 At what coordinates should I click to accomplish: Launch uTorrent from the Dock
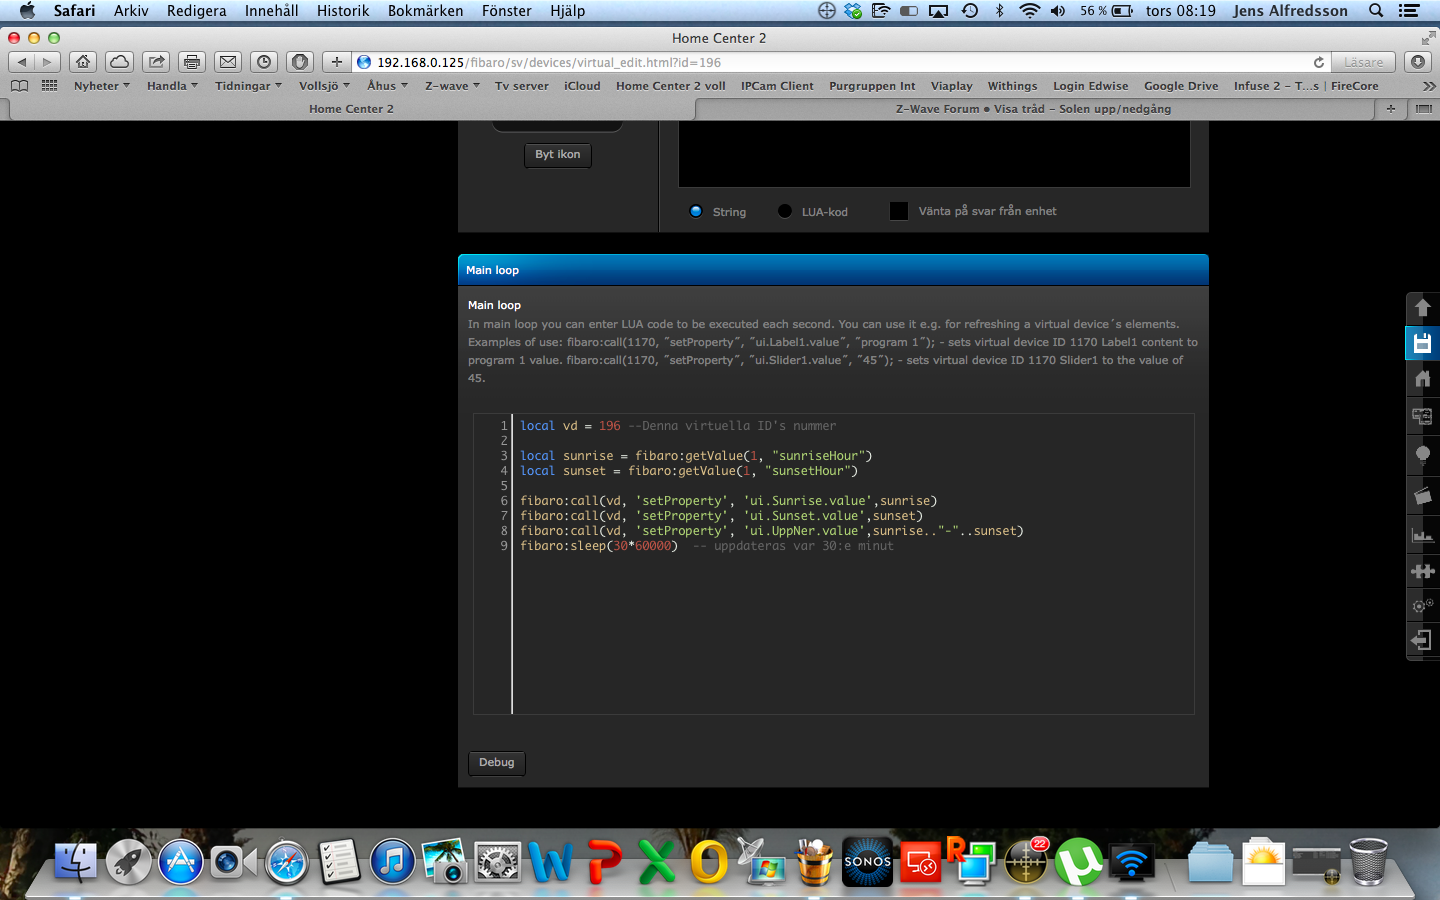tap(1078, 862)
